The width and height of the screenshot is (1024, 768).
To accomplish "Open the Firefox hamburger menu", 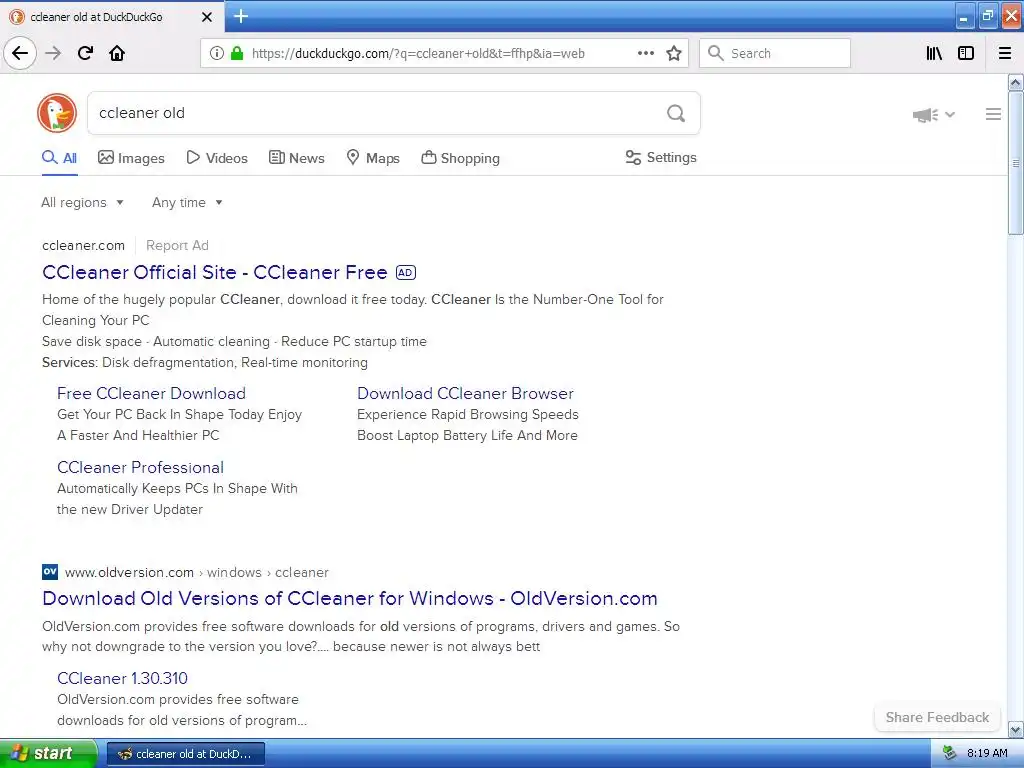I will click(1004, 53).
